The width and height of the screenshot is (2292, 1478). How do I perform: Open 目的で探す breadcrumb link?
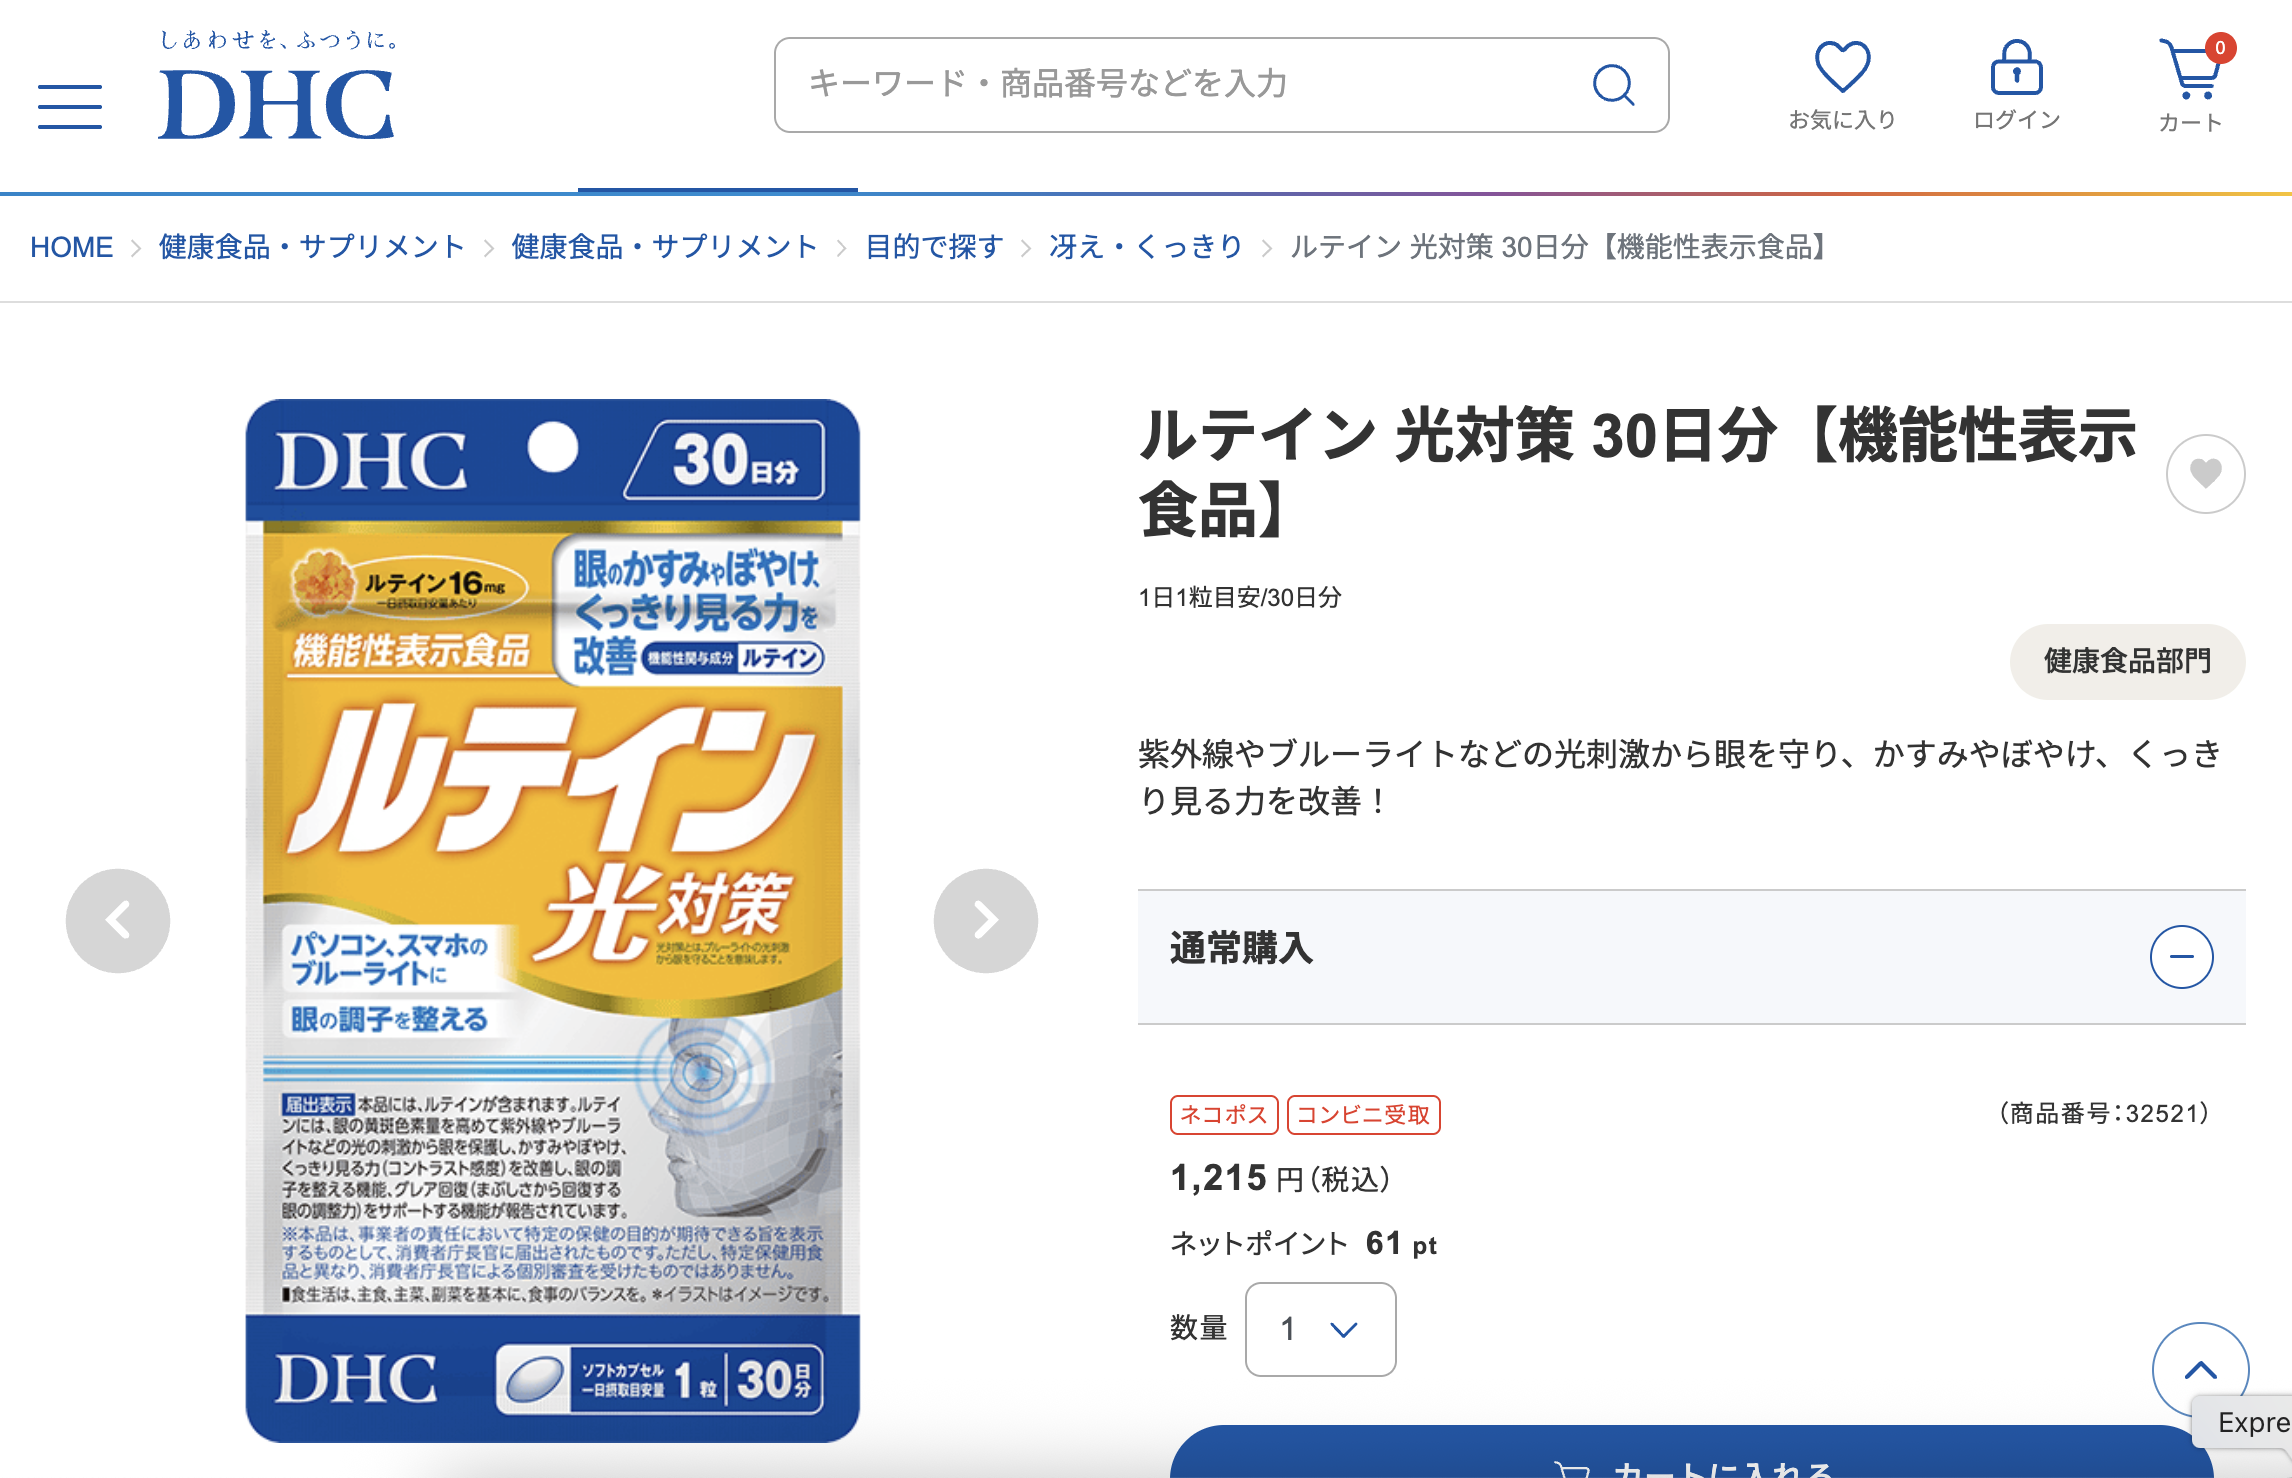point(934,247)
